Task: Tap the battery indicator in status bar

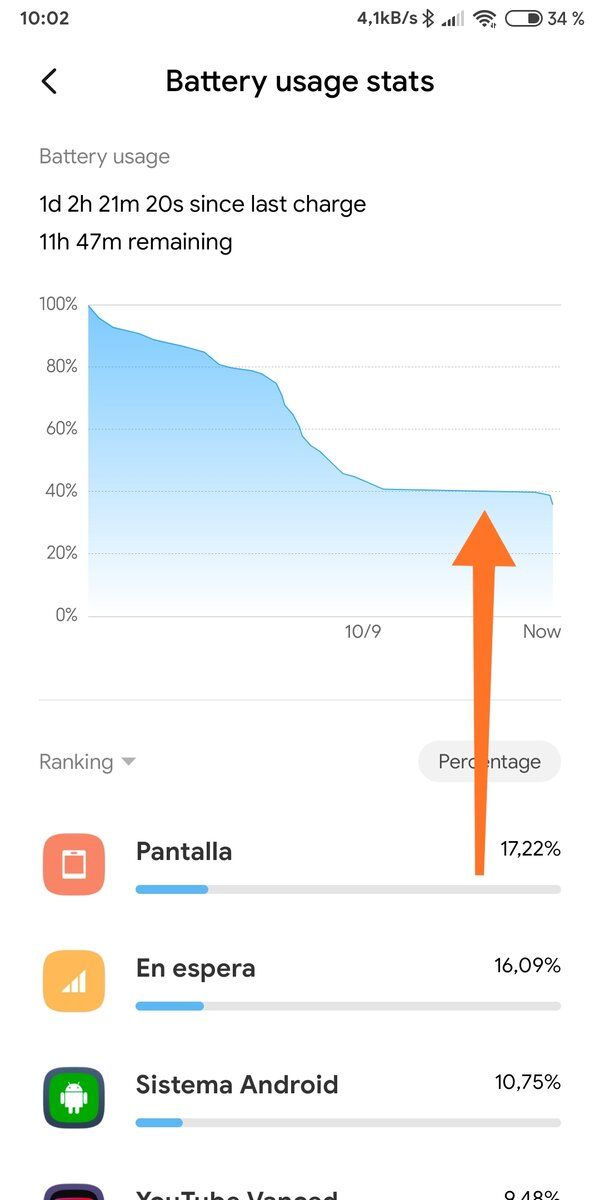Action: click(x=524, y=18)
